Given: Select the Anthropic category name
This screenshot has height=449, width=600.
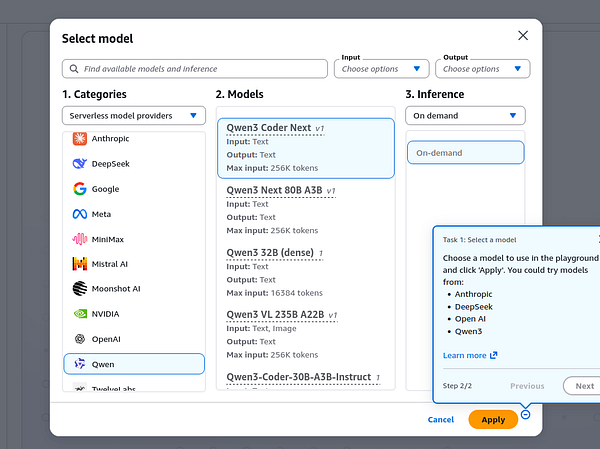Looking at the screenshot, I should click(110, 139).
